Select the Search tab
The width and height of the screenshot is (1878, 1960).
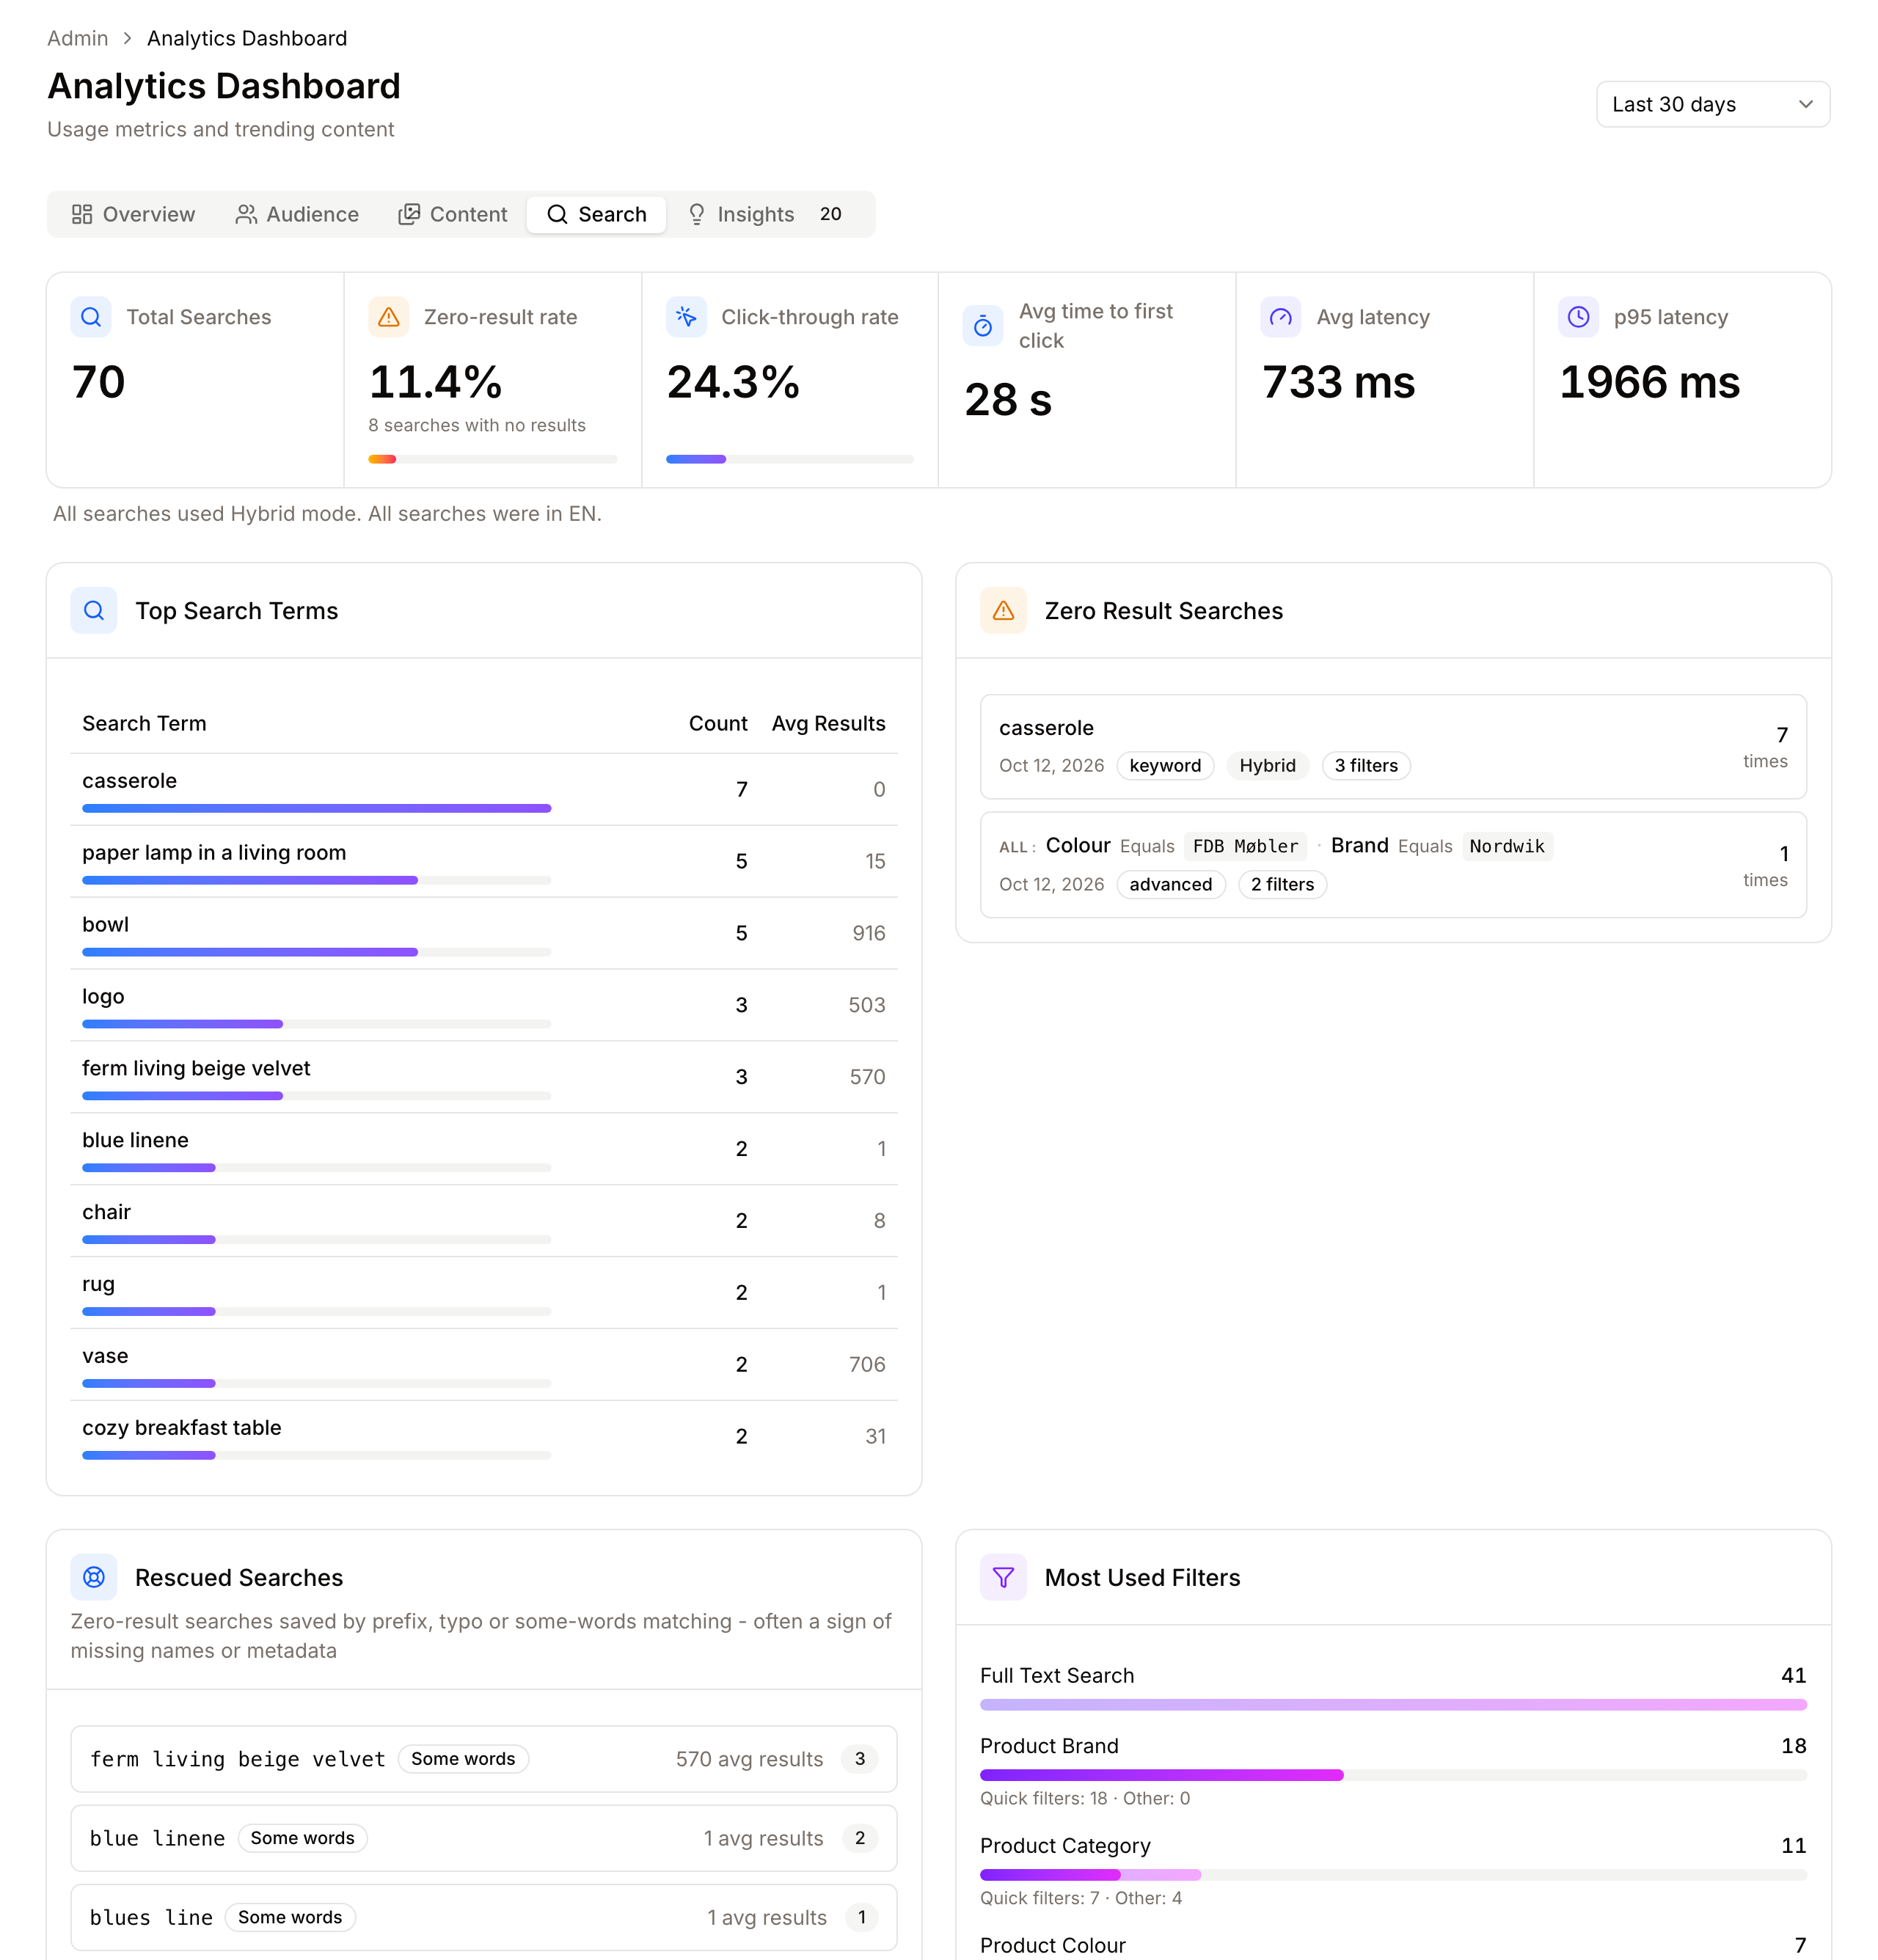coord(597,214)
